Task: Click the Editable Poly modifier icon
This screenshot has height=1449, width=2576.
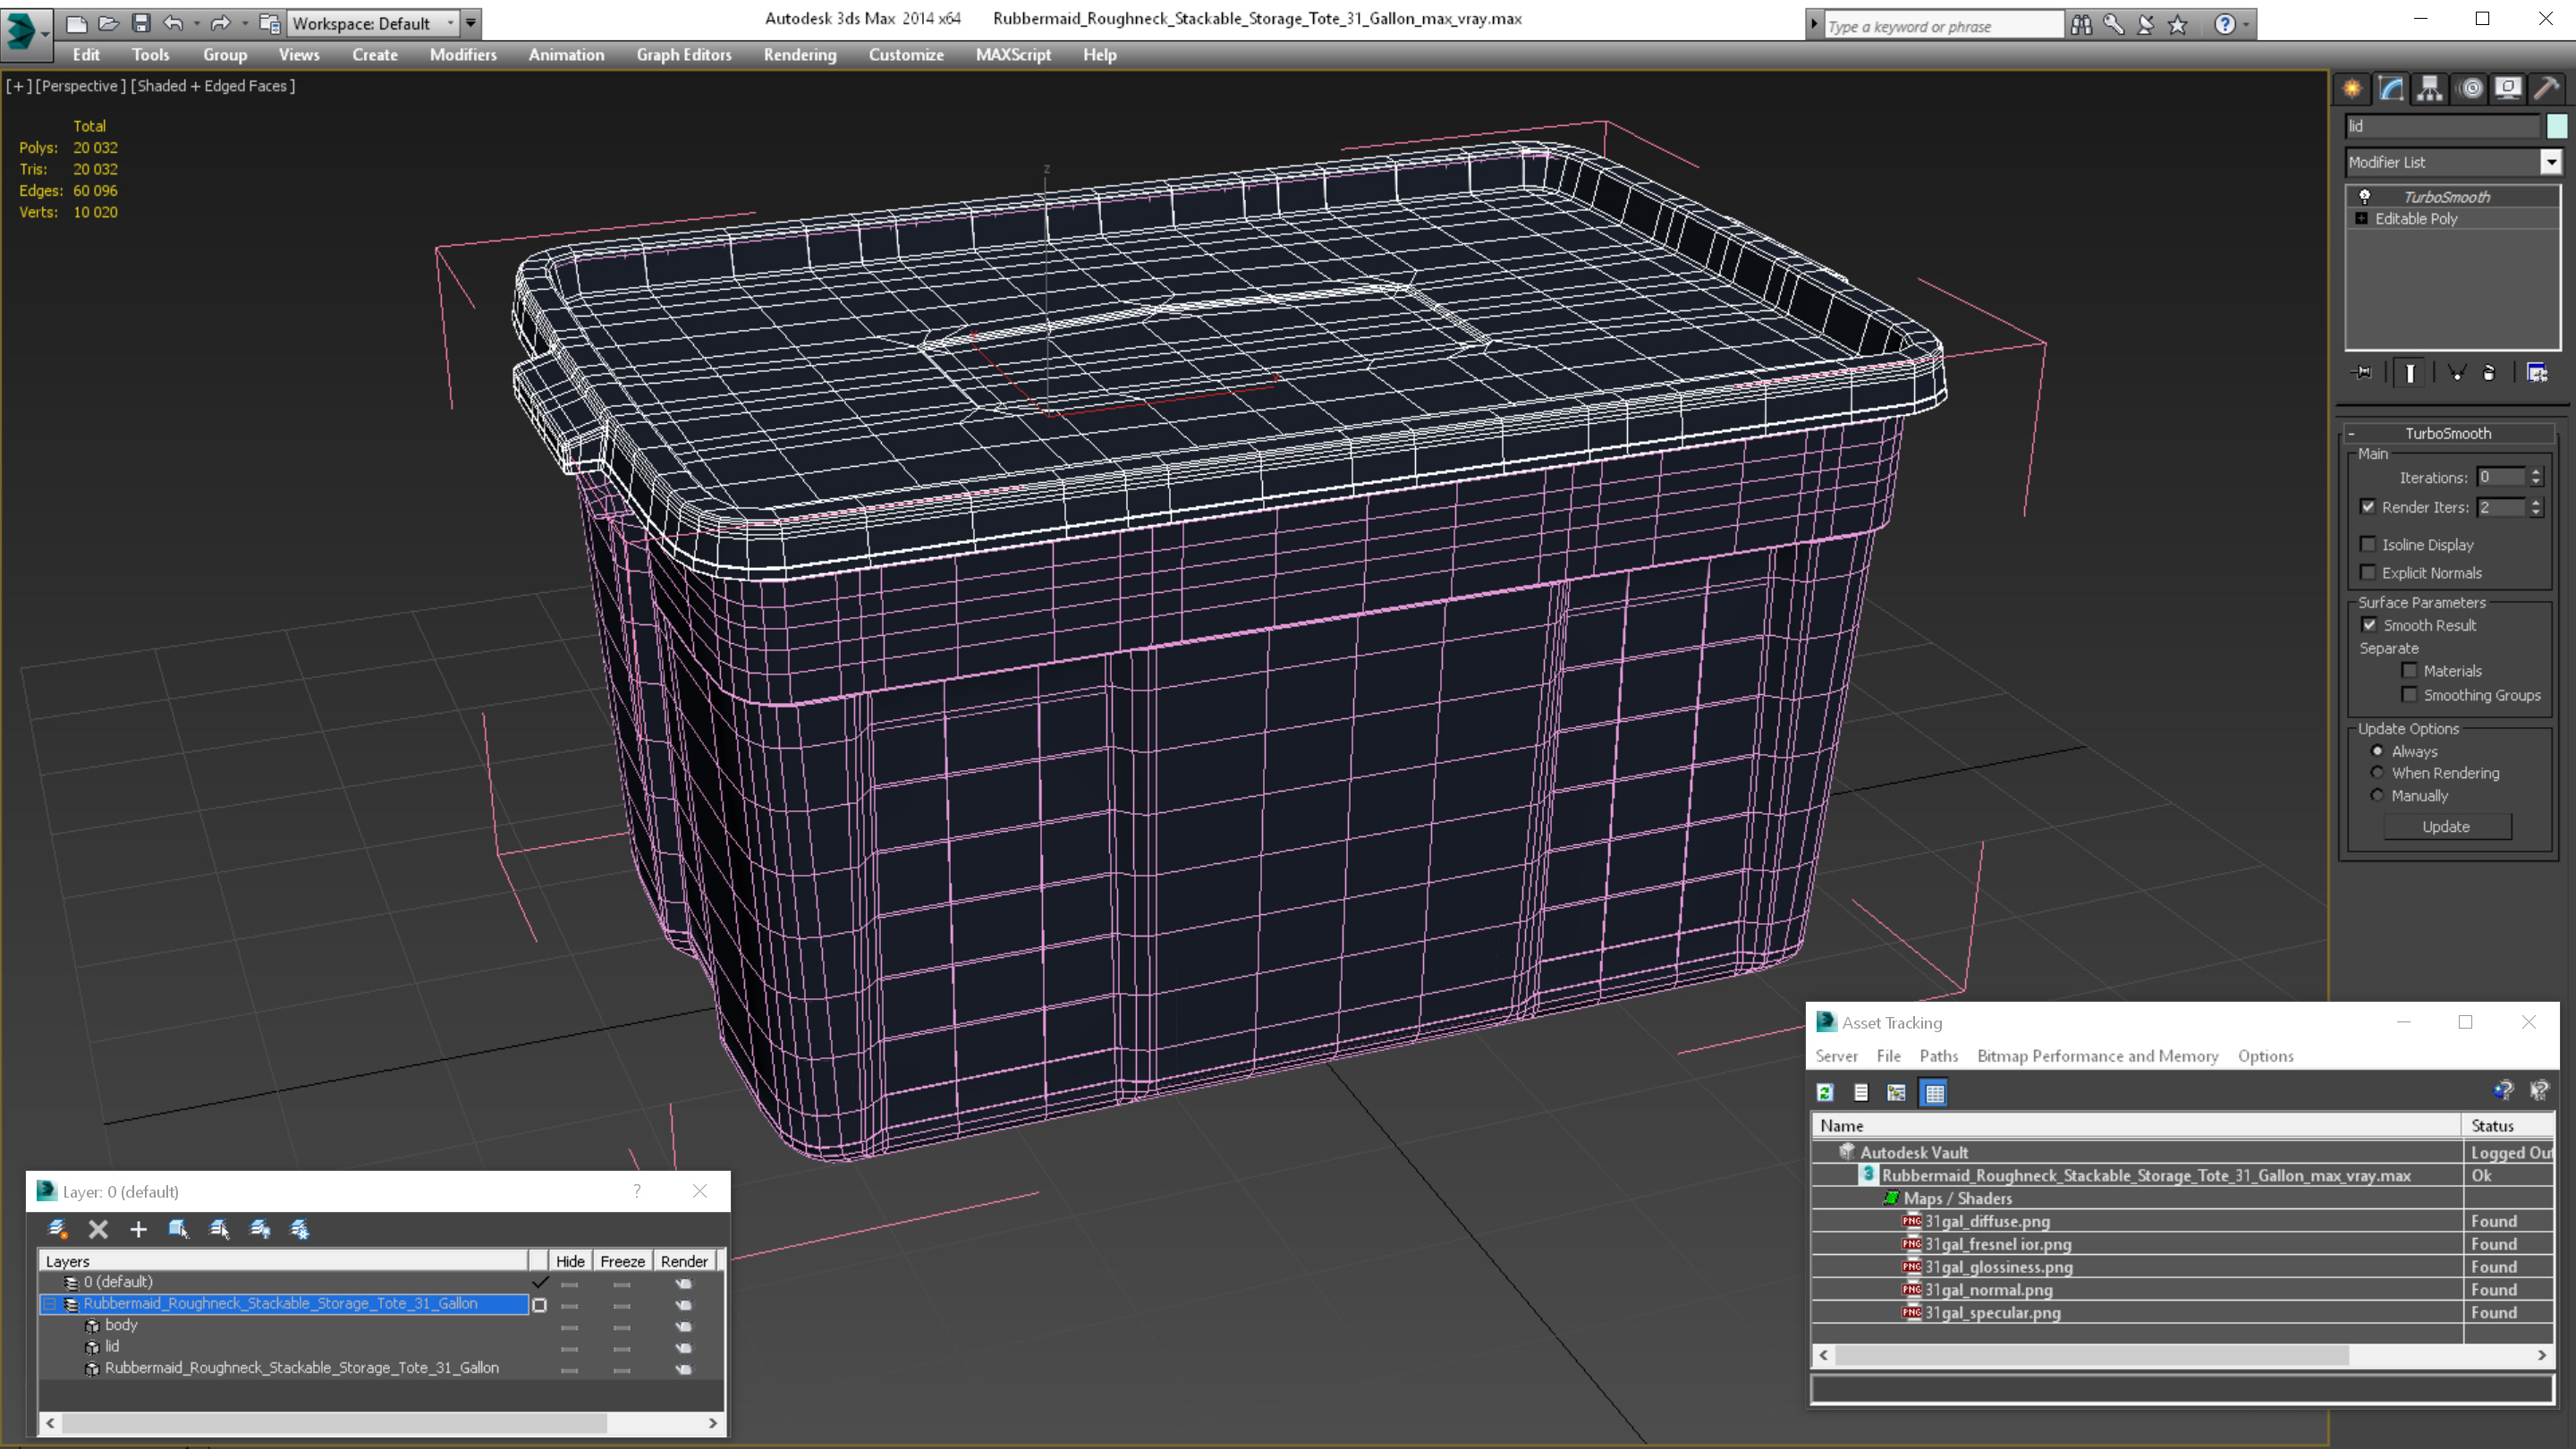Action: [x=2366, y=217]
